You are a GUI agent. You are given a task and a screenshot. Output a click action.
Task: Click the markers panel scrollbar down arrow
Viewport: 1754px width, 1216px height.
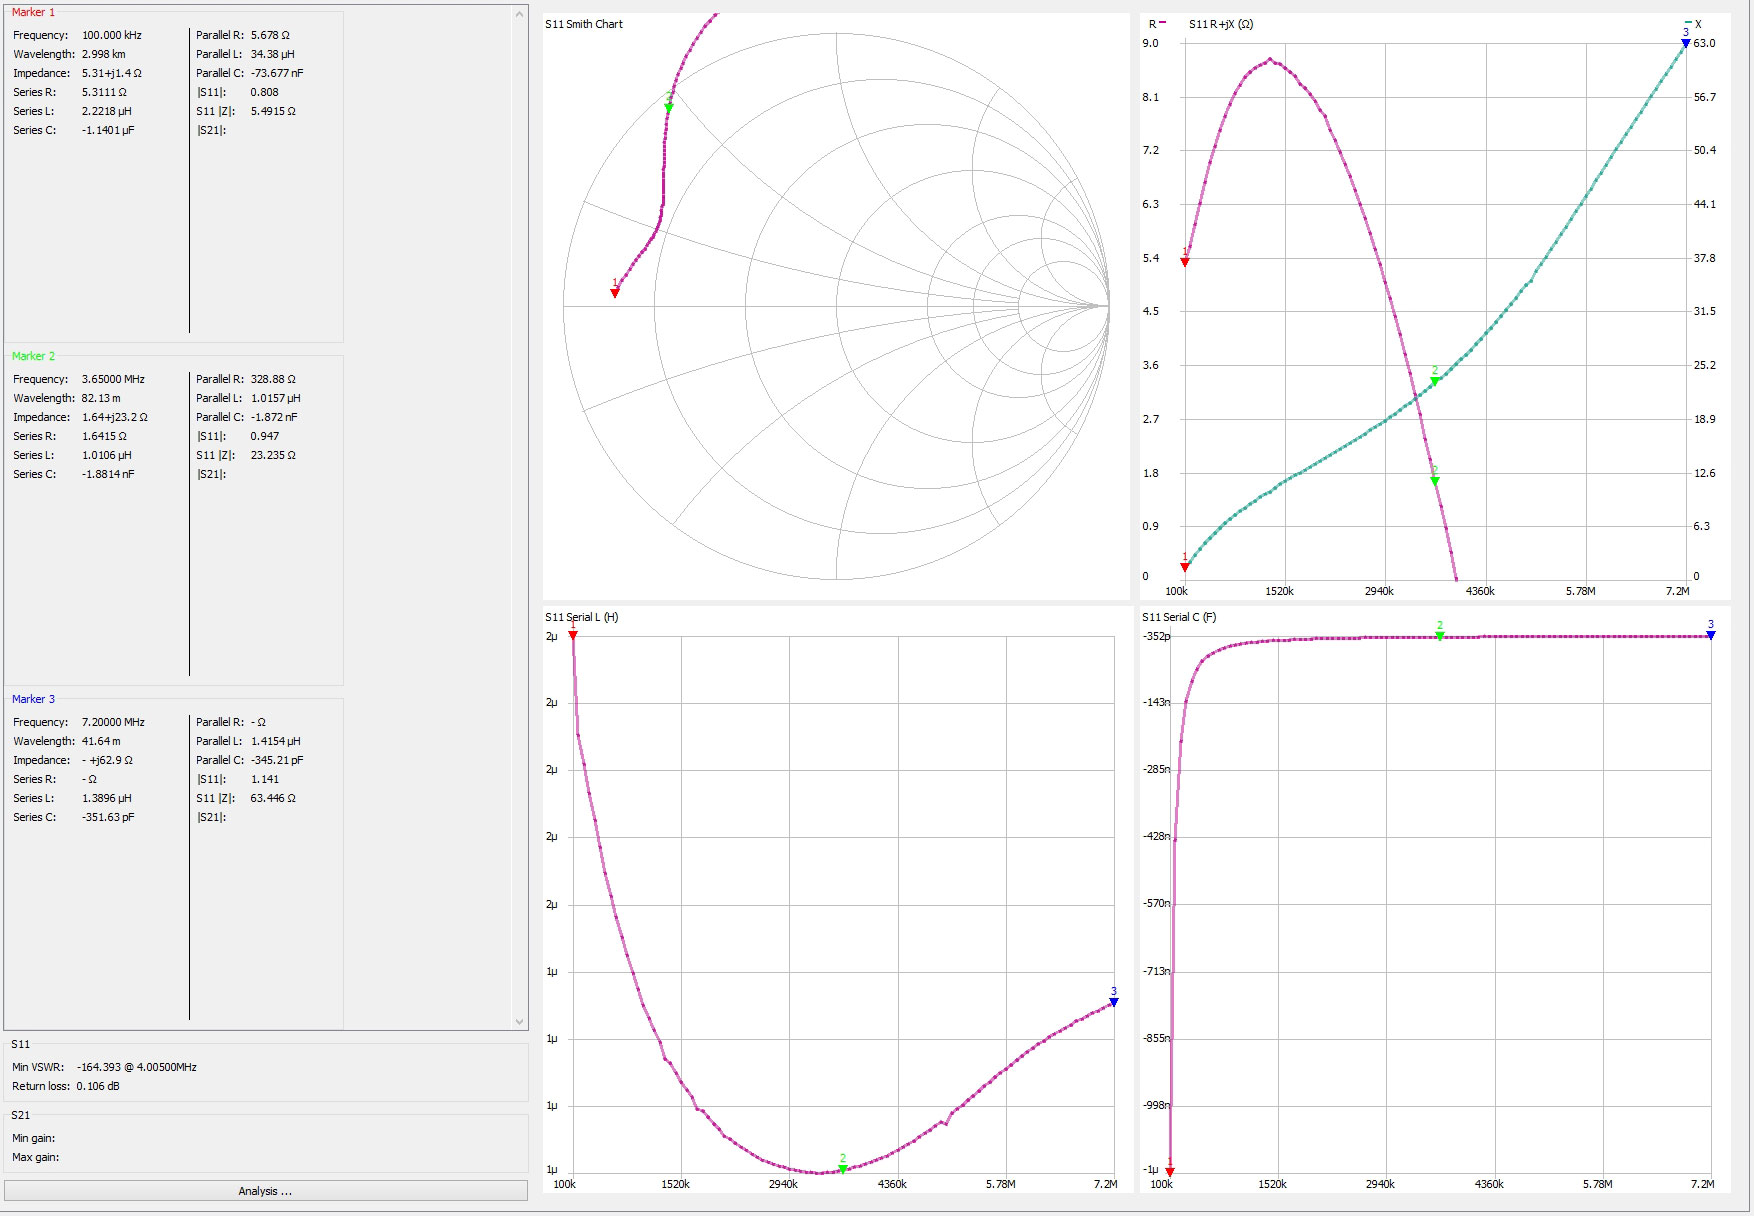coord(519,1021)
